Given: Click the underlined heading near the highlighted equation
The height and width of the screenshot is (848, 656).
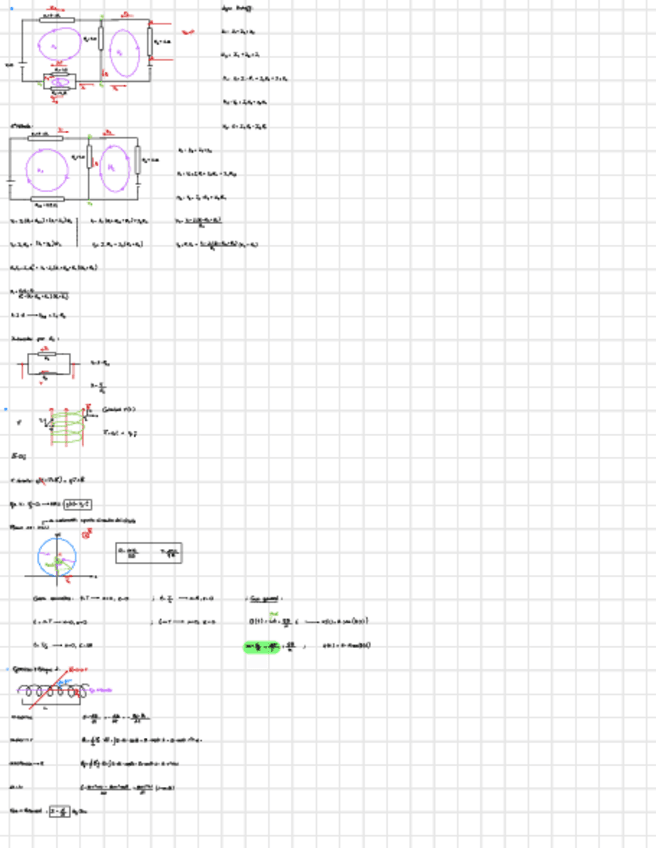Looking at the screenshot, I should click(265, 599).
